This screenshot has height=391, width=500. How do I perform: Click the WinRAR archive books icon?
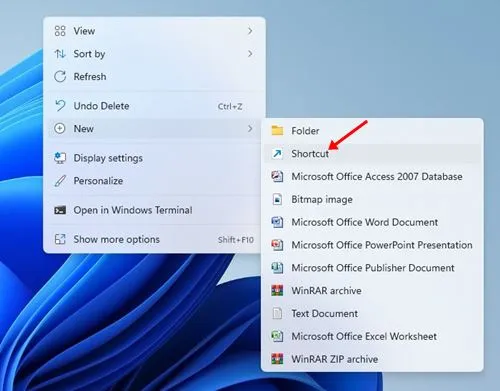point(277,290)
